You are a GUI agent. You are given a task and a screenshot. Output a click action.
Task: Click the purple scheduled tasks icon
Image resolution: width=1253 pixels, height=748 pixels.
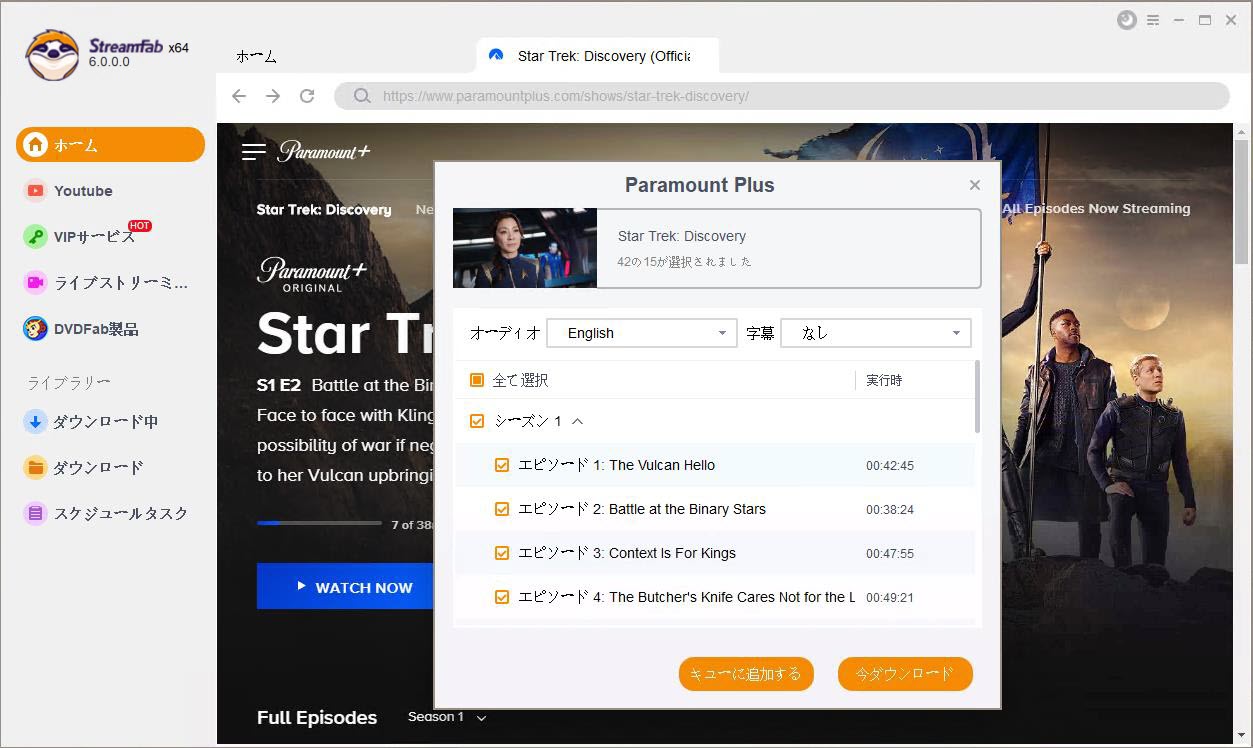[35, 514]
